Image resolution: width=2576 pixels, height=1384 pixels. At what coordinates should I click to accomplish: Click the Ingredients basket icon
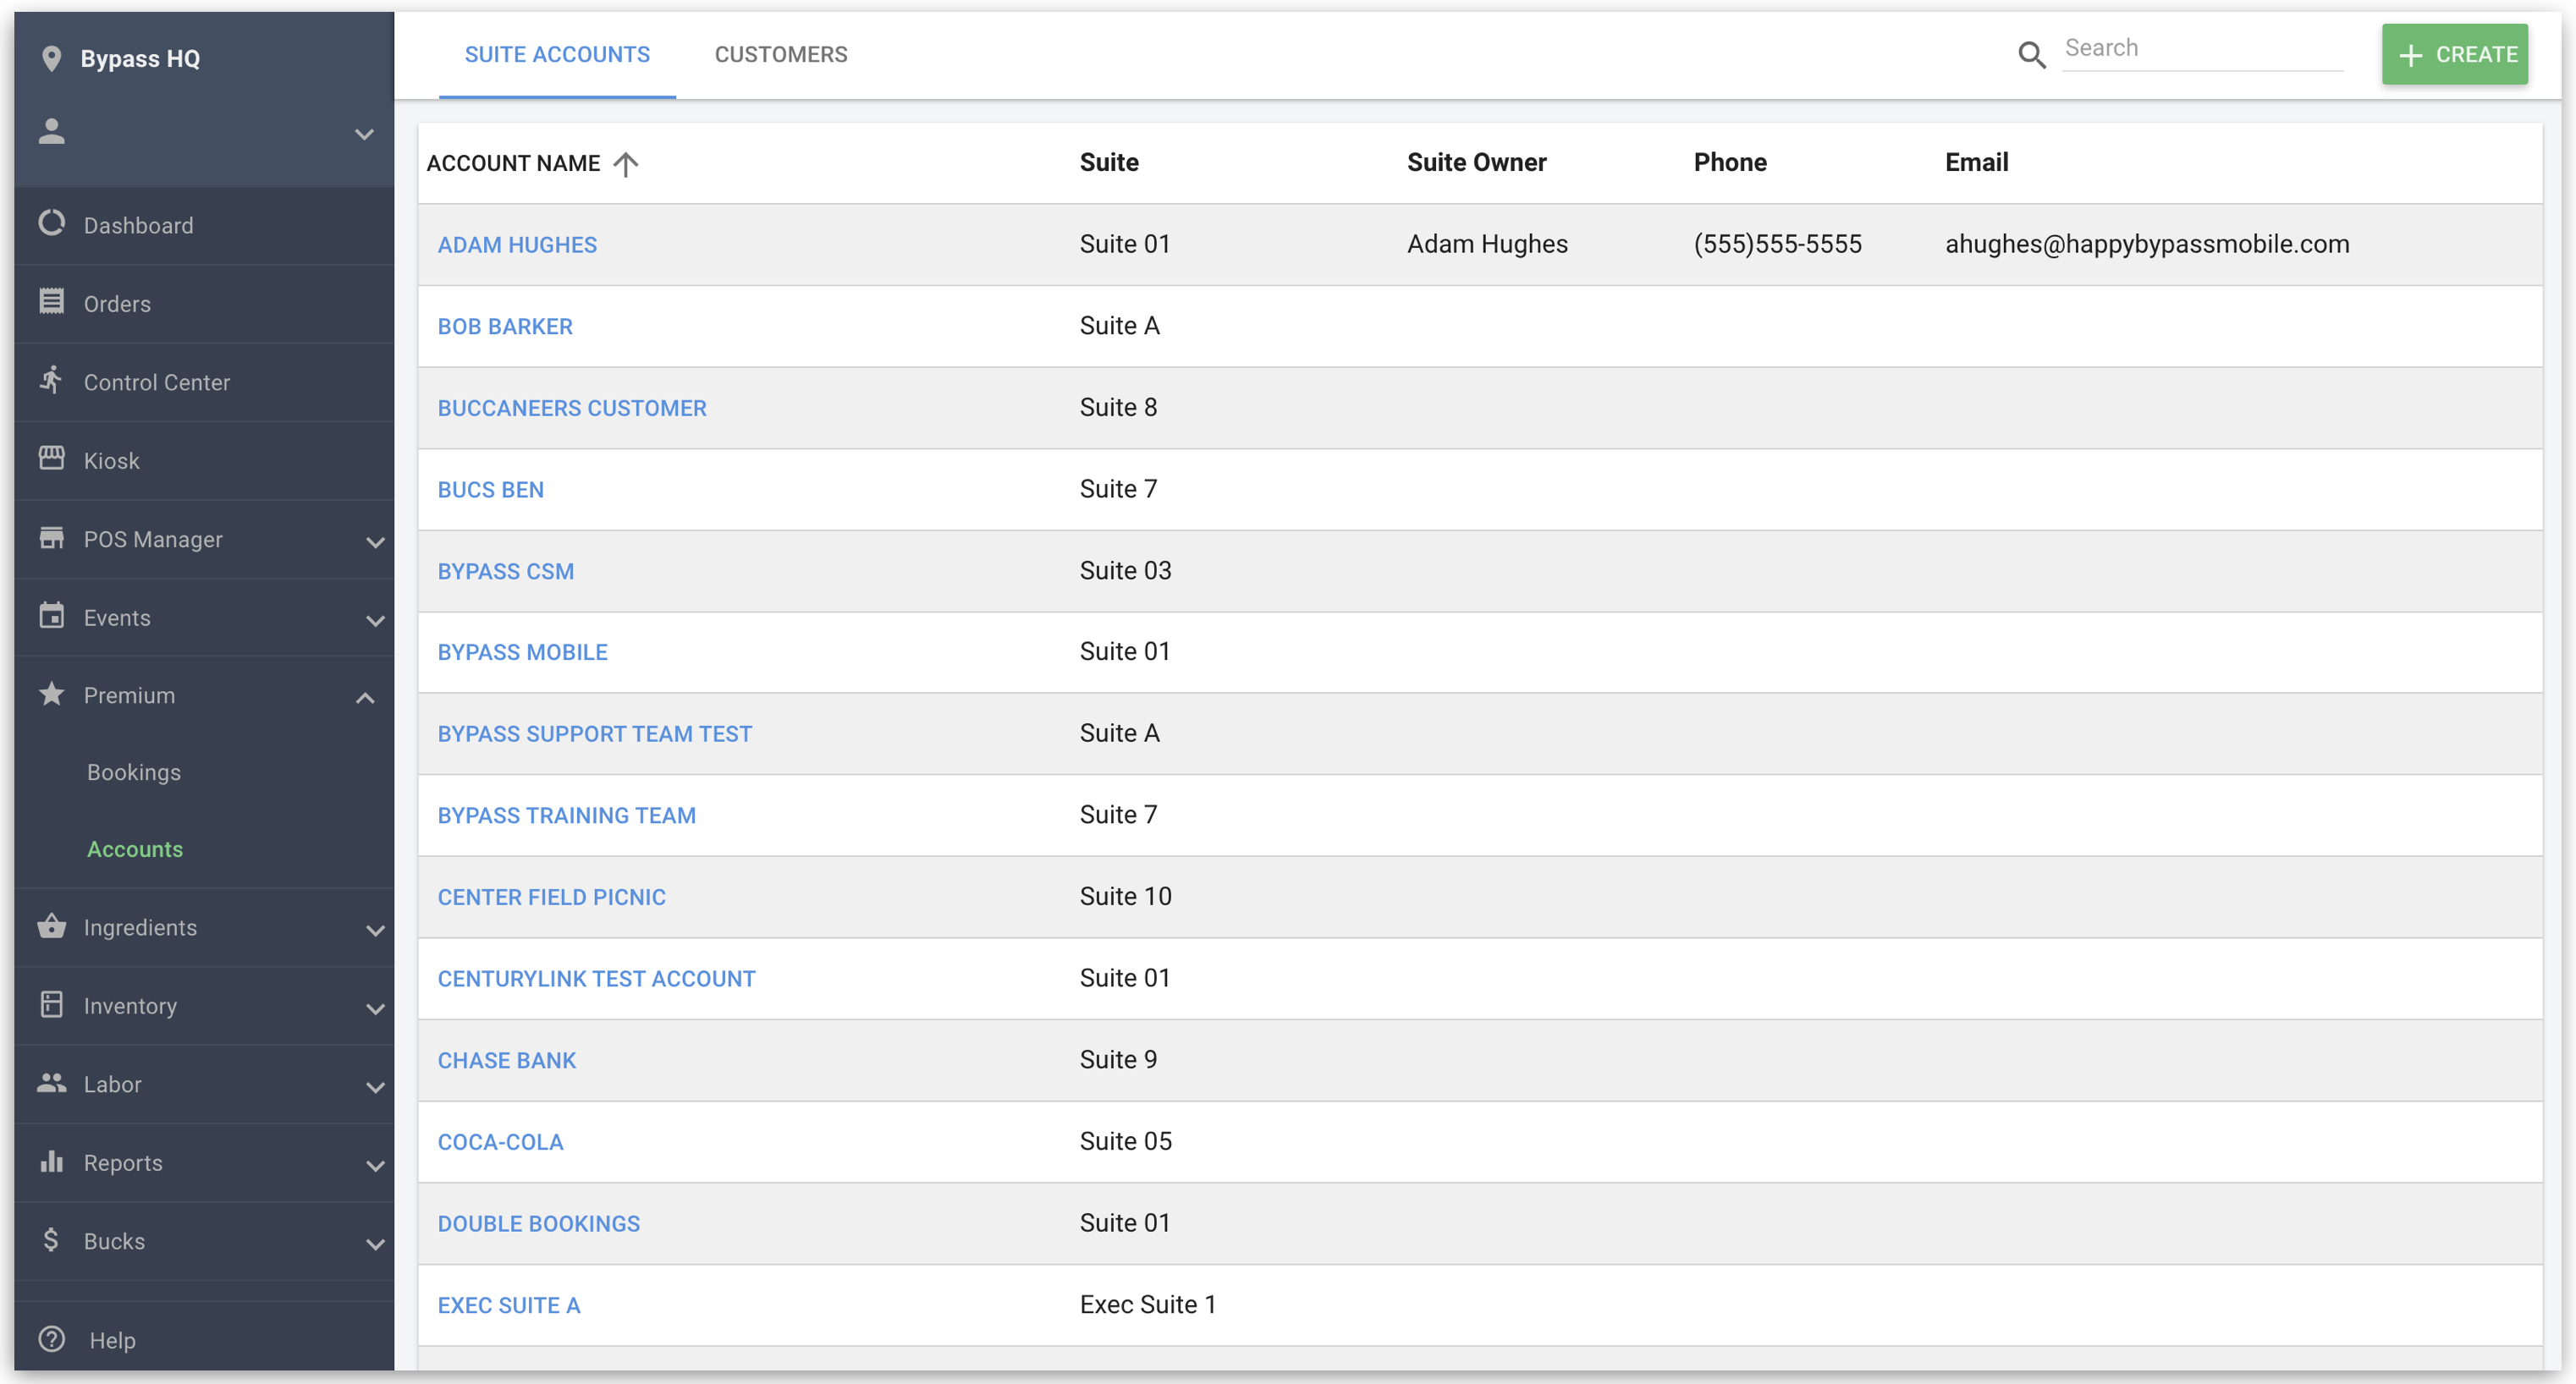pos(52,925)
